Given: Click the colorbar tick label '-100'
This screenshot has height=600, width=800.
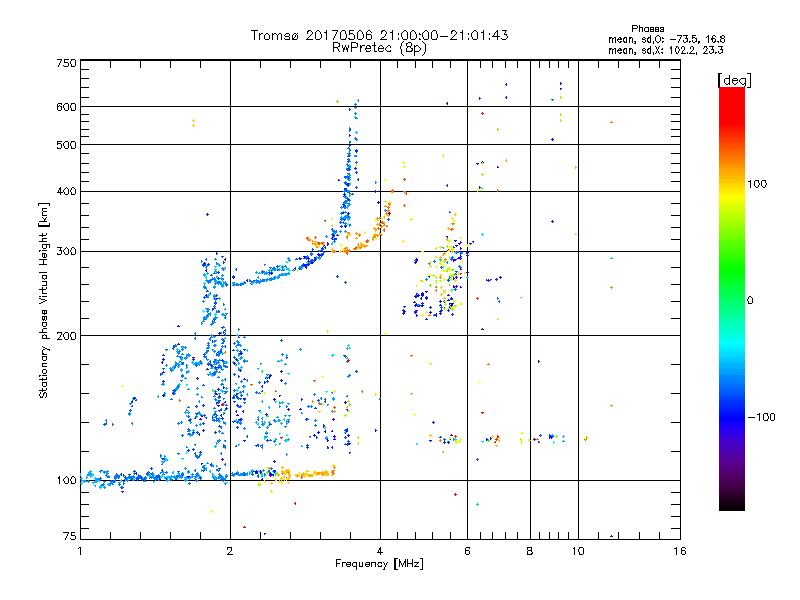Looking at the screenshot, I should (x=761, y=417).
